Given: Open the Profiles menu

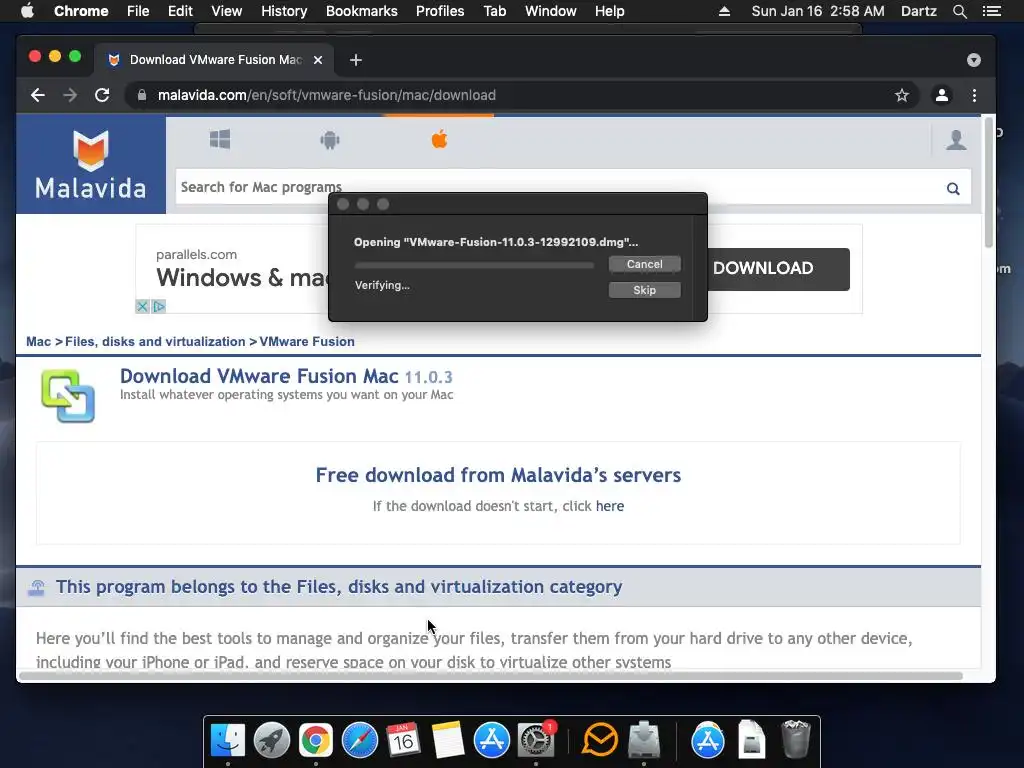Looking at the screenshot, I should [x=440, y=11].
